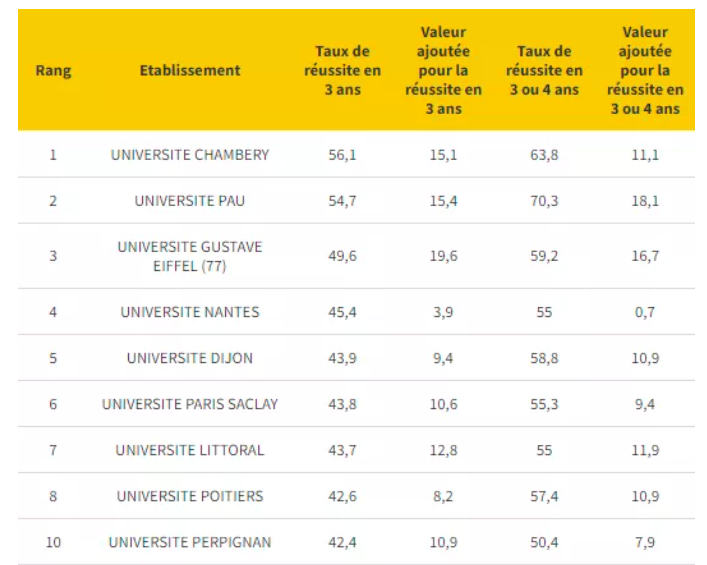
Task: Select the UNIVERSITE CHAMBERY cell
Action: point(190,155)
